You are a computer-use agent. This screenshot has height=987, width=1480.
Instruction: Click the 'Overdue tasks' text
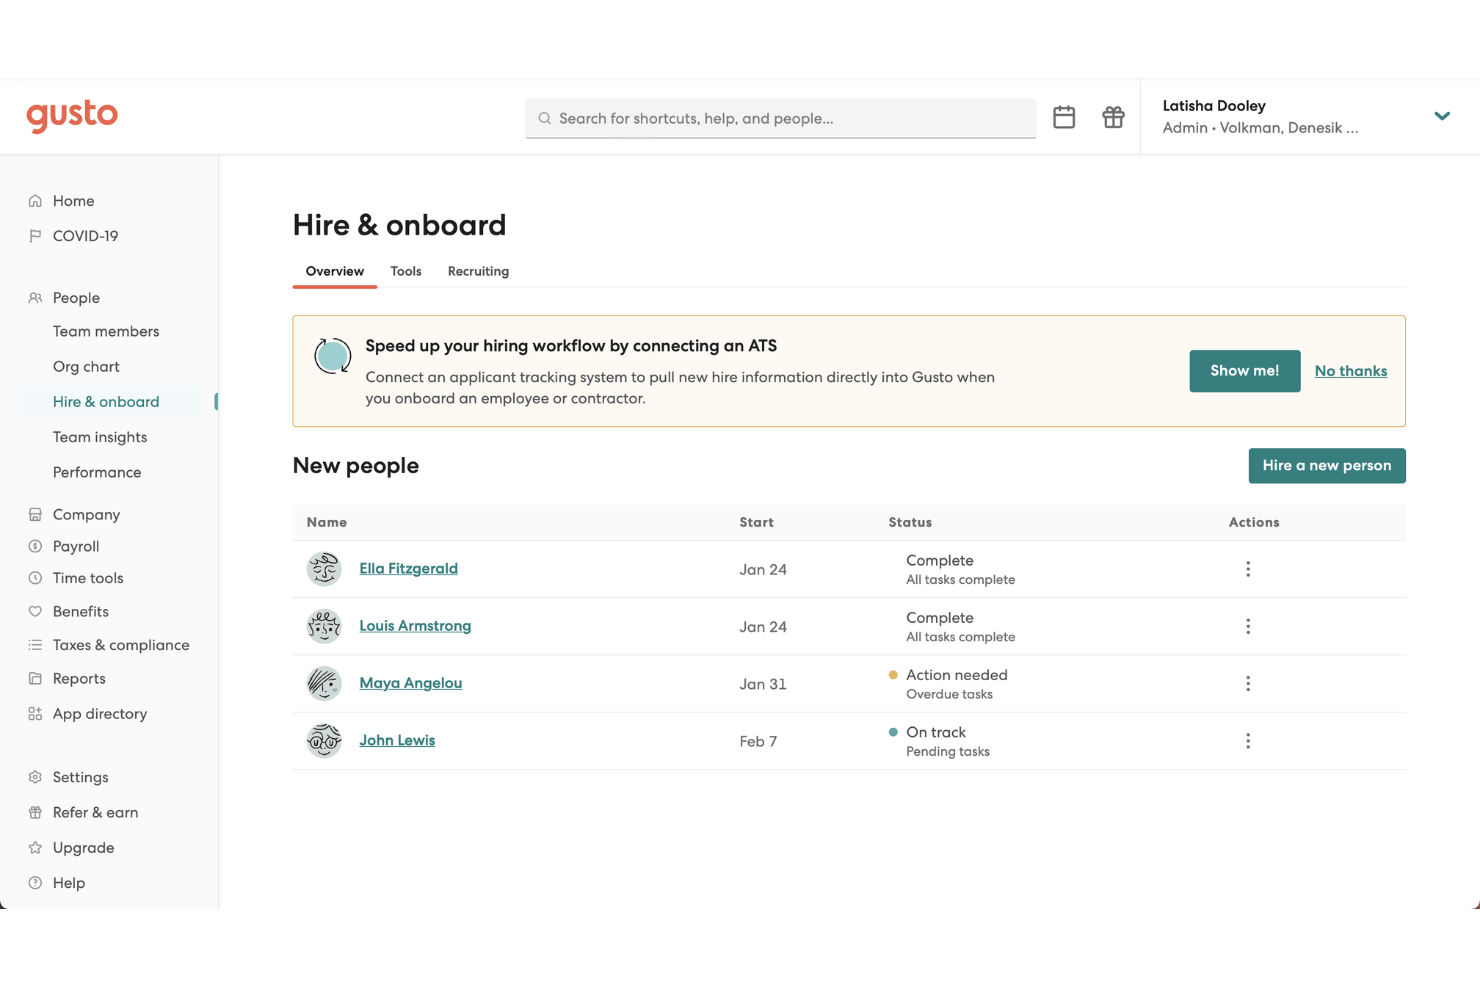pos(949,695)
